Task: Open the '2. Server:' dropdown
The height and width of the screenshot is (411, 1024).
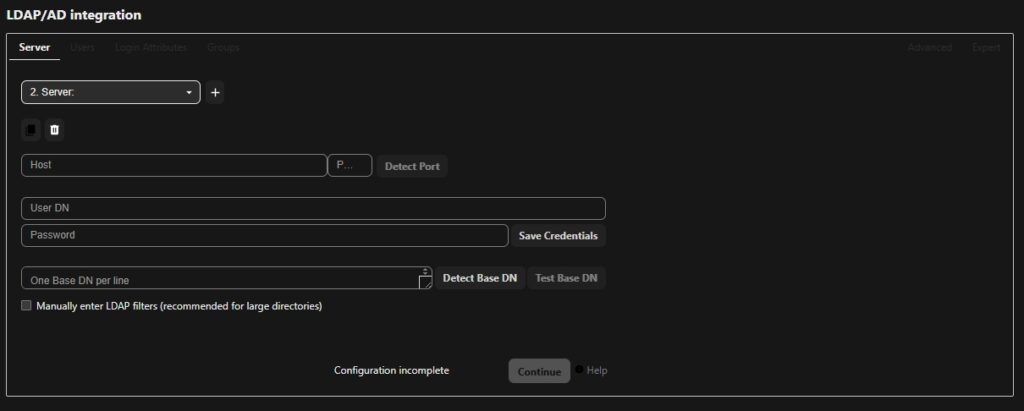Action: pyautogui.click(x=111, y=92)
